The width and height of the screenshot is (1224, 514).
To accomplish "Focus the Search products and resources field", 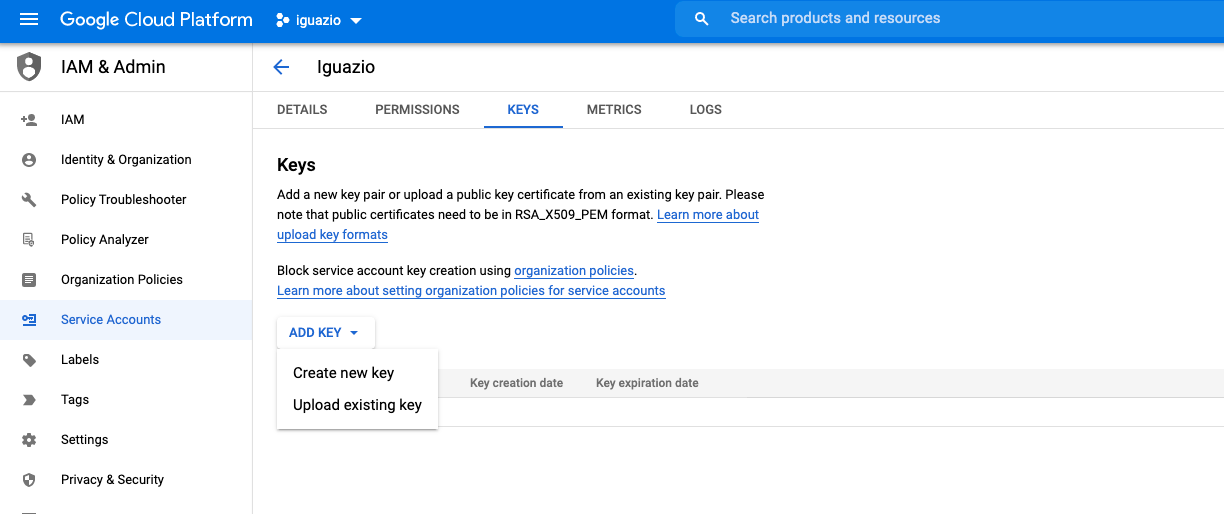I will tap(950, 19).
